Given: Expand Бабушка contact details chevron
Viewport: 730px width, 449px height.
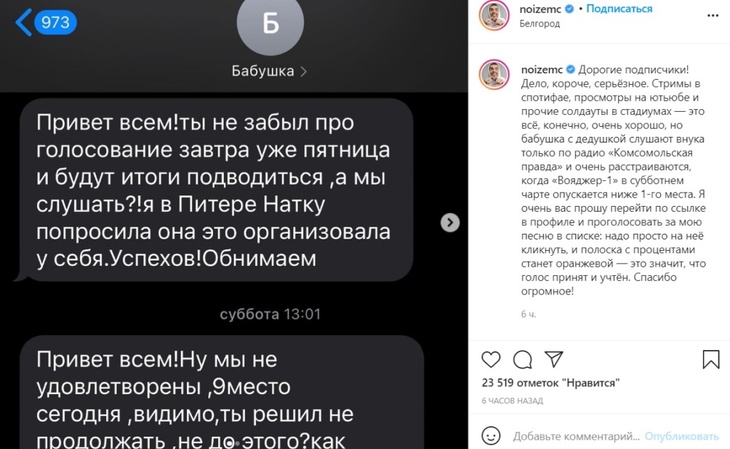Looking at the screenshot, I should [303, 71].
